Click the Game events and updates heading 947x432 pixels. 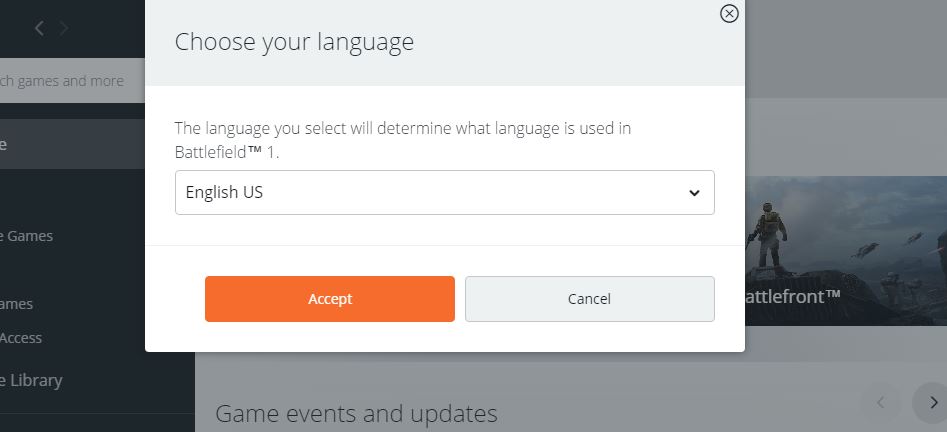point(356,413)
